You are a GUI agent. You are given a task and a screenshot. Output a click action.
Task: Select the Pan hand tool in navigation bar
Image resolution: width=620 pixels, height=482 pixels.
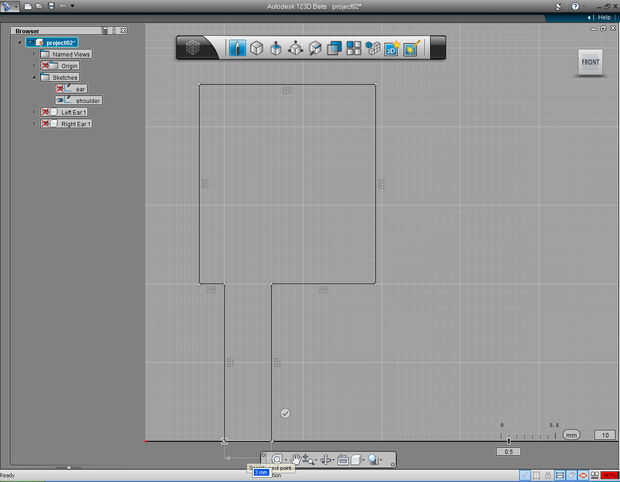coord(296,459)
